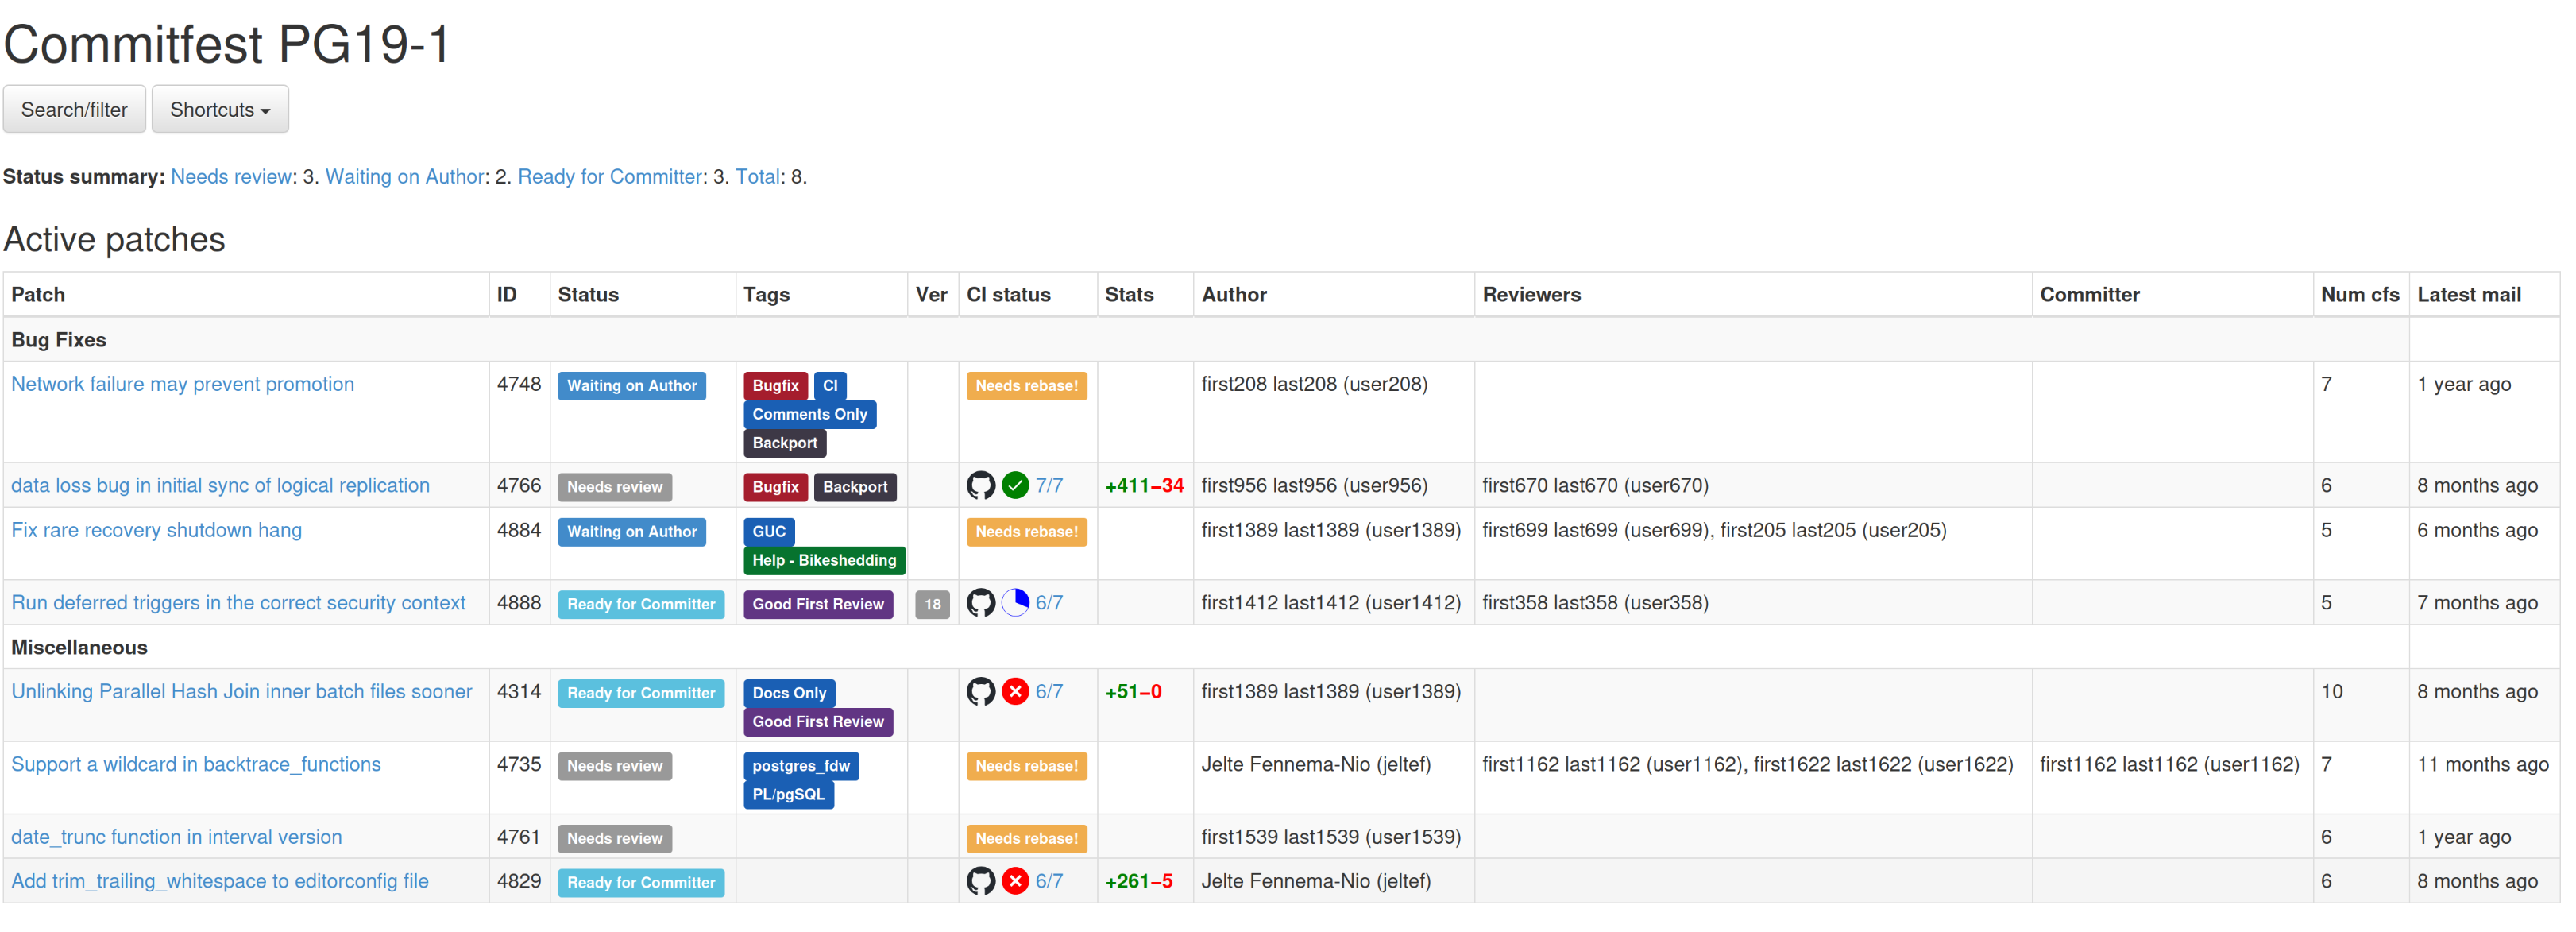This screenshot has width=2576, height=932.
Task: Filter by Needs review status summary link
Action: (231, 177)
